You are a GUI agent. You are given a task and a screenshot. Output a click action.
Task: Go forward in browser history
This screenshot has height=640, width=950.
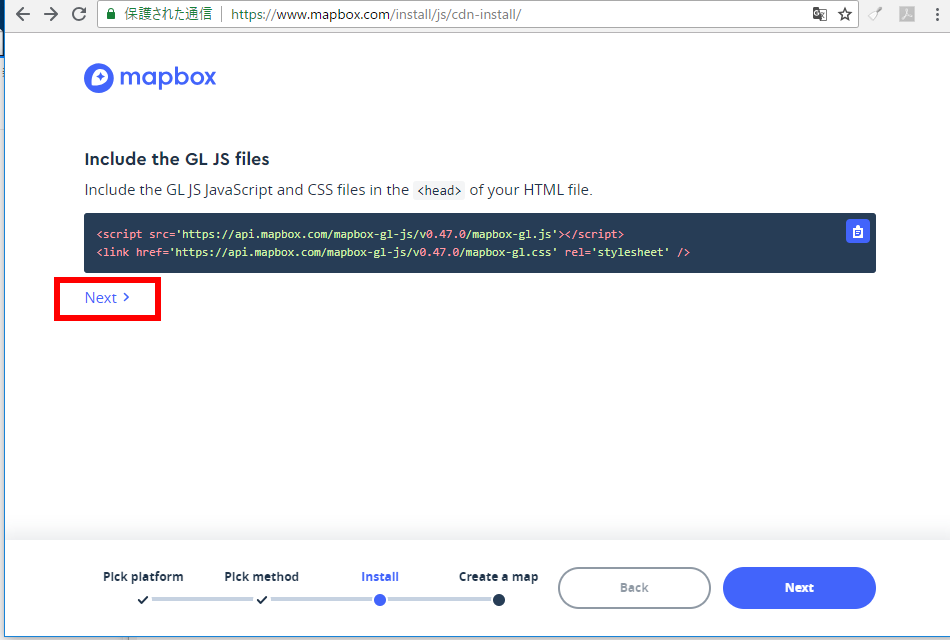51,14
